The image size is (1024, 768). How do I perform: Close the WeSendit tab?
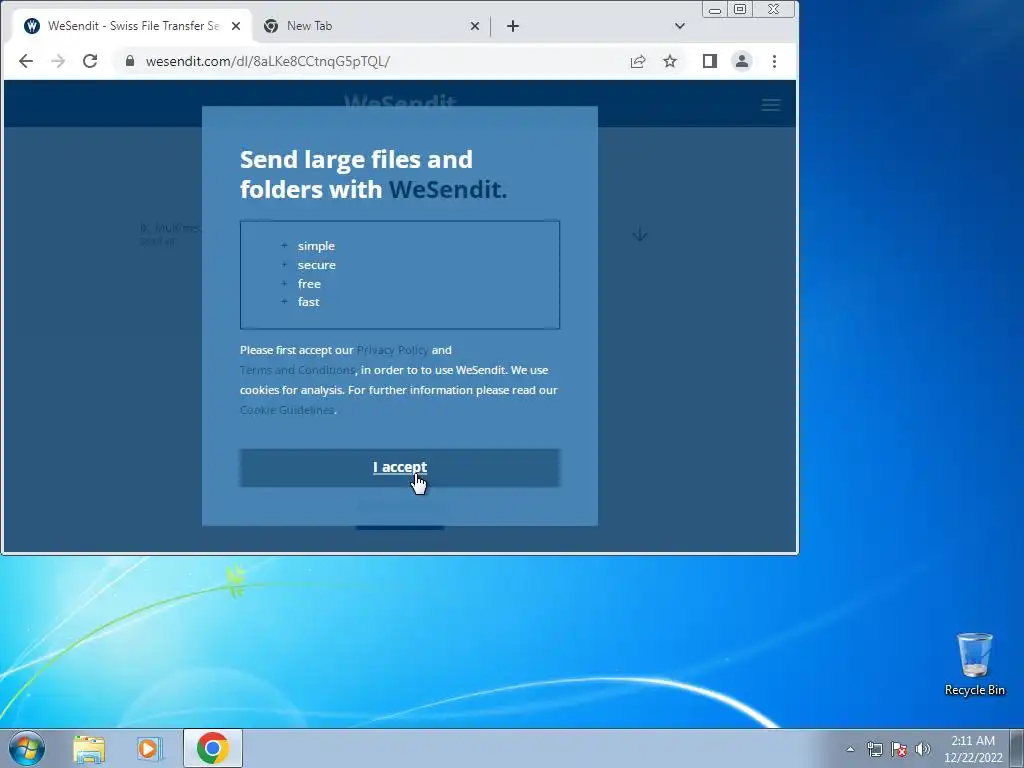click(x=236, y=26)
